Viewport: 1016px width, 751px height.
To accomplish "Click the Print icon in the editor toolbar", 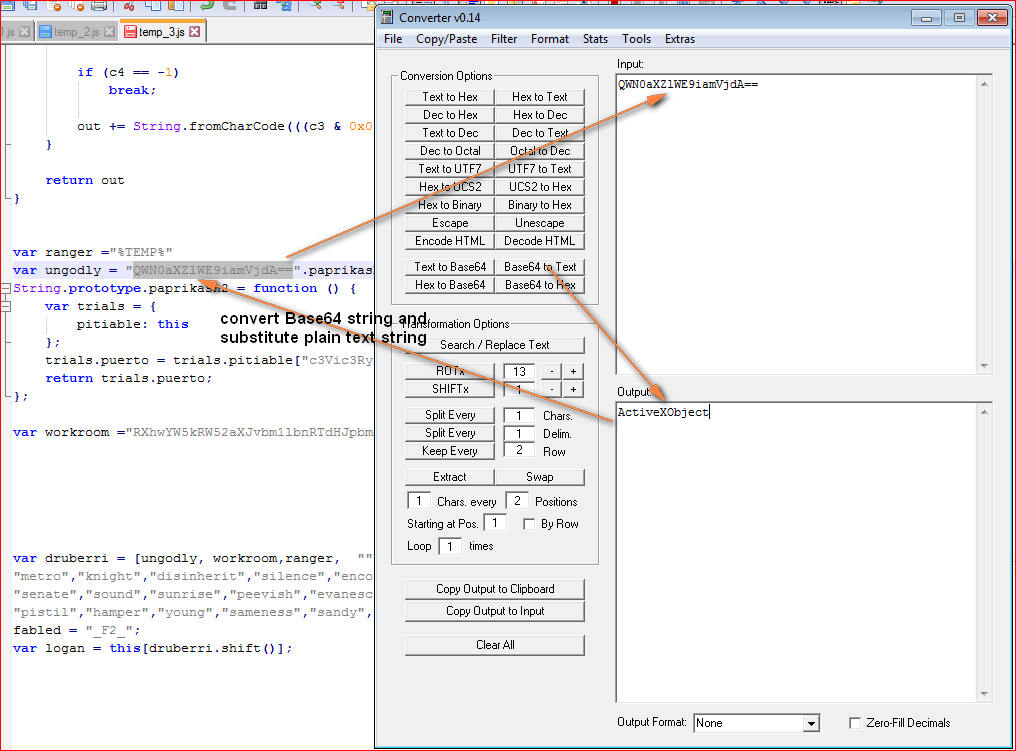I will pyautogui.click(x=98, y=5).
